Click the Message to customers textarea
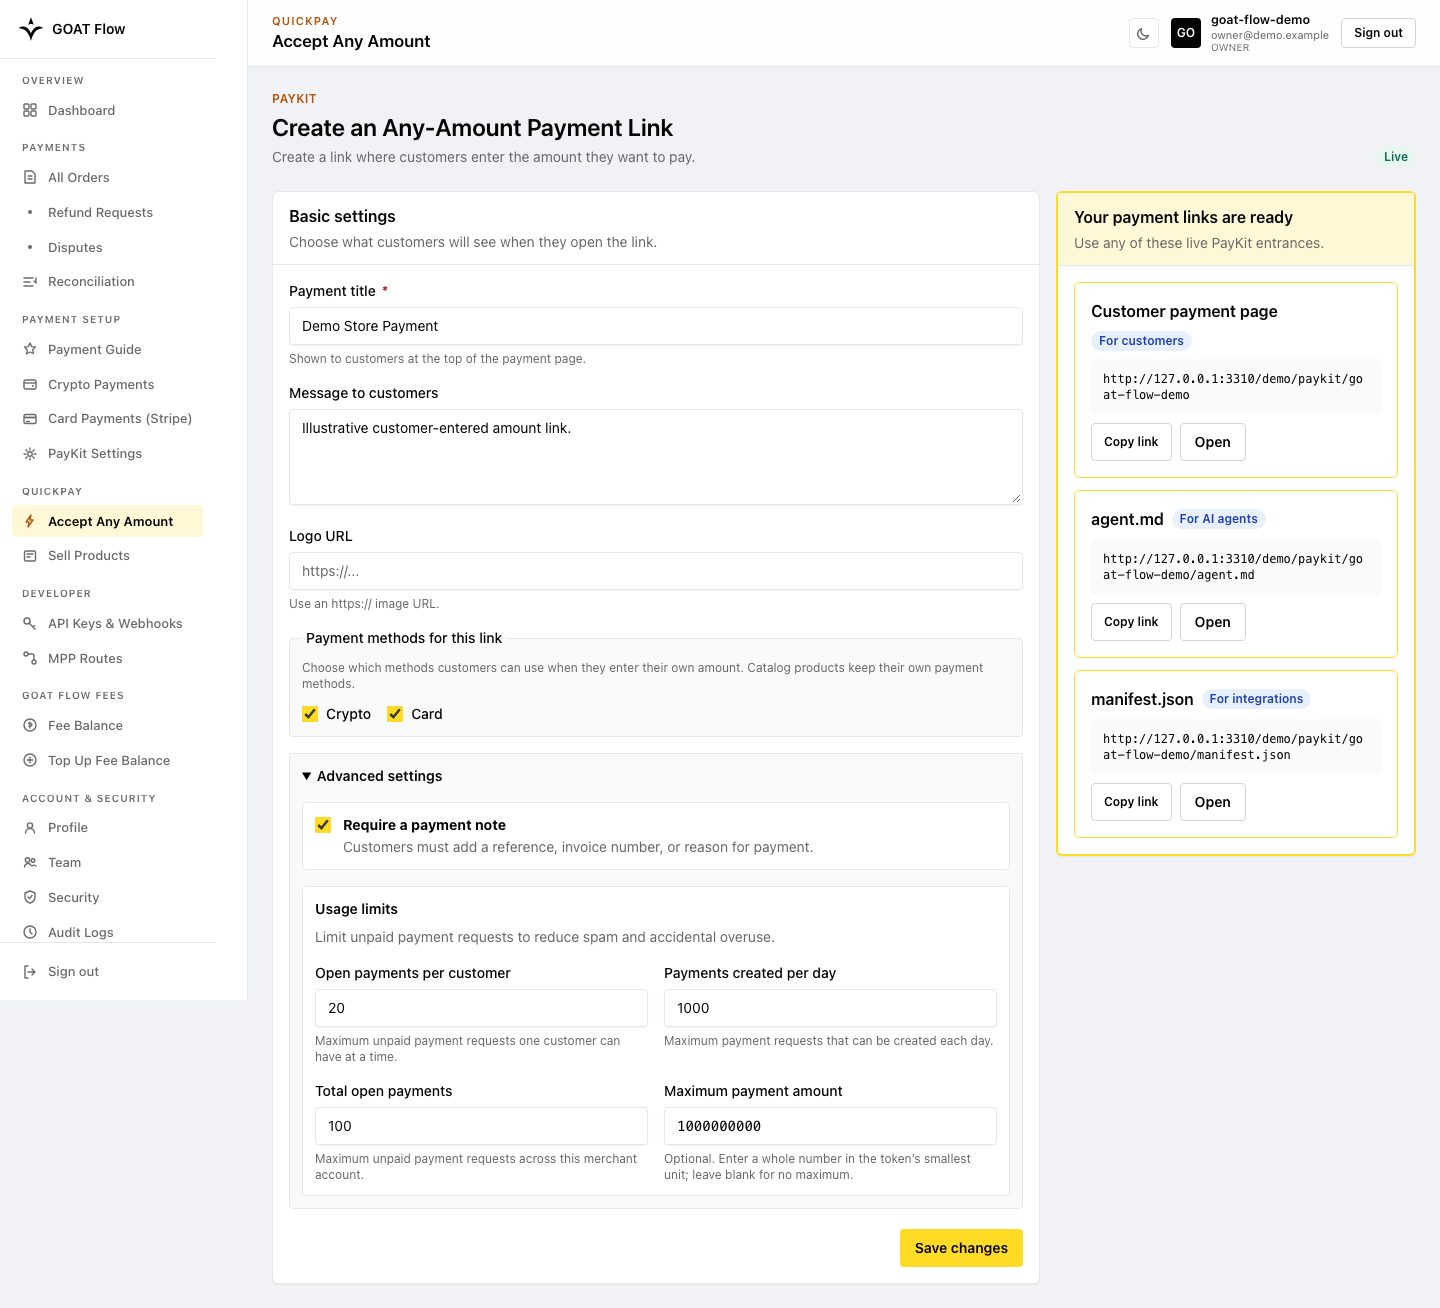1440x1308 pixels. (656, 457)
